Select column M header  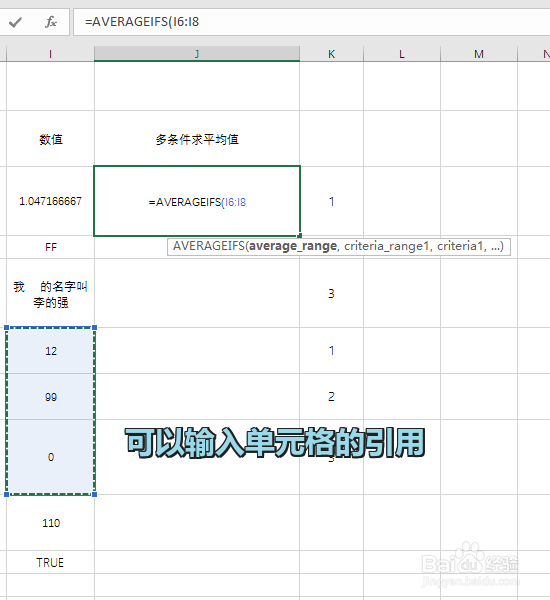pos(479,54)
